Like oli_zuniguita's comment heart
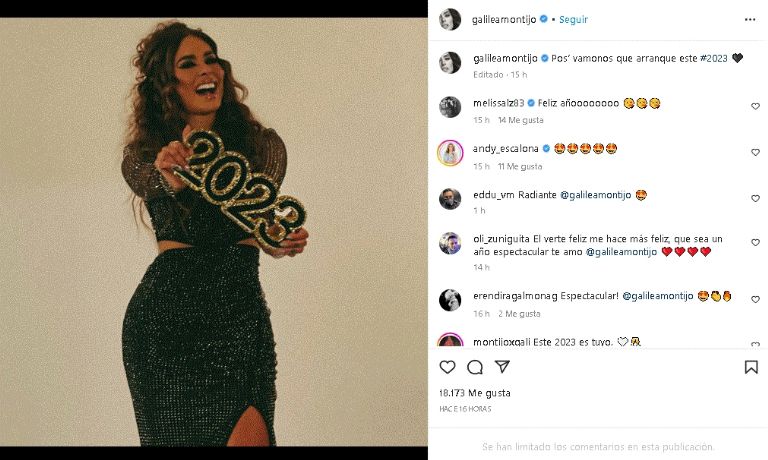The image size is (768, 460). point(755,243)
